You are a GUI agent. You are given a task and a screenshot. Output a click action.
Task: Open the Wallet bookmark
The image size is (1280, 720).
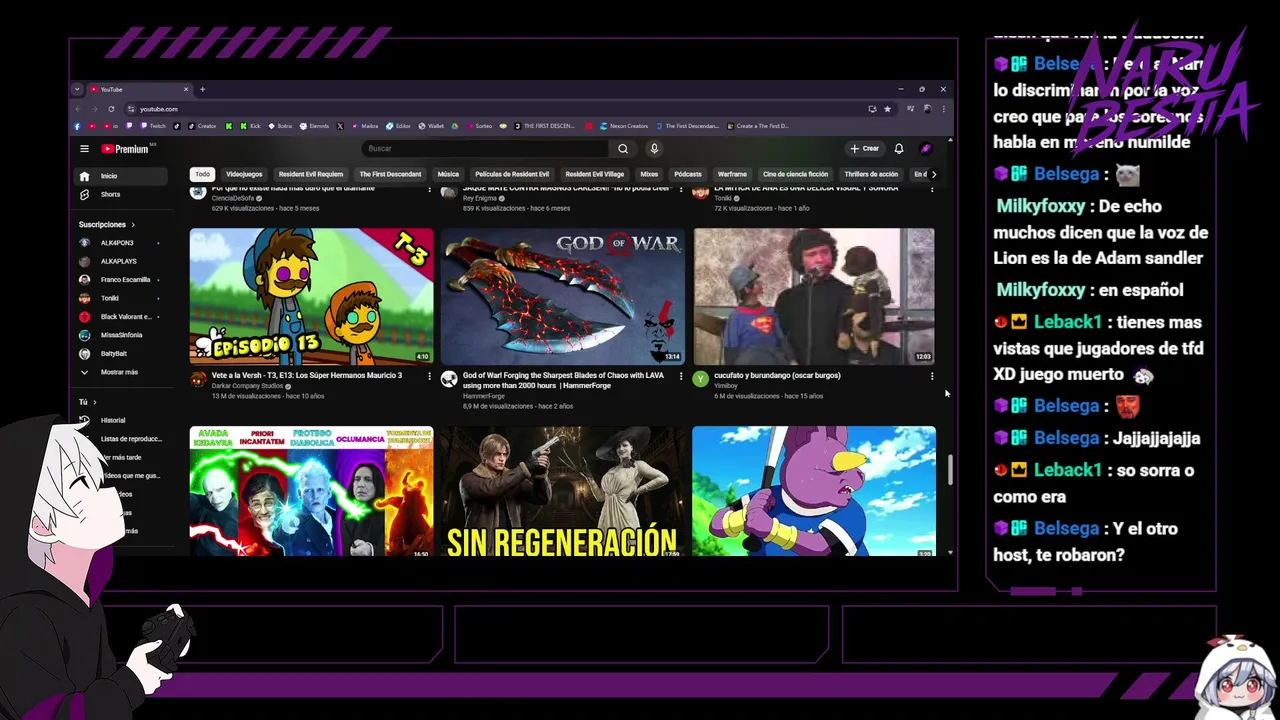pyautogui.click(x=431, y=126)
